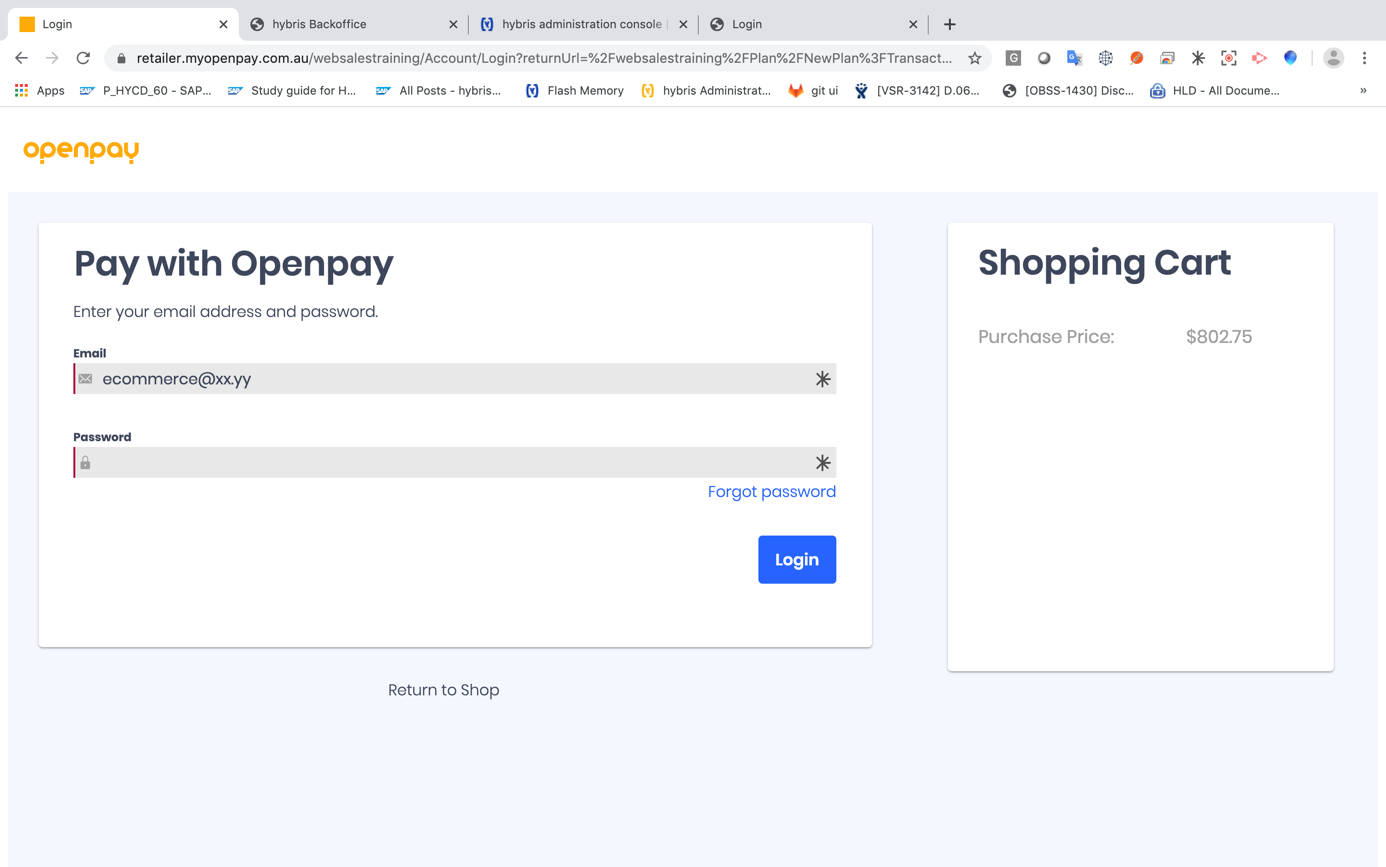The width and height of the screenshot is (1386, 867).
Task: Open the Chrome three-dot menu
Action: coord(1364,58)
